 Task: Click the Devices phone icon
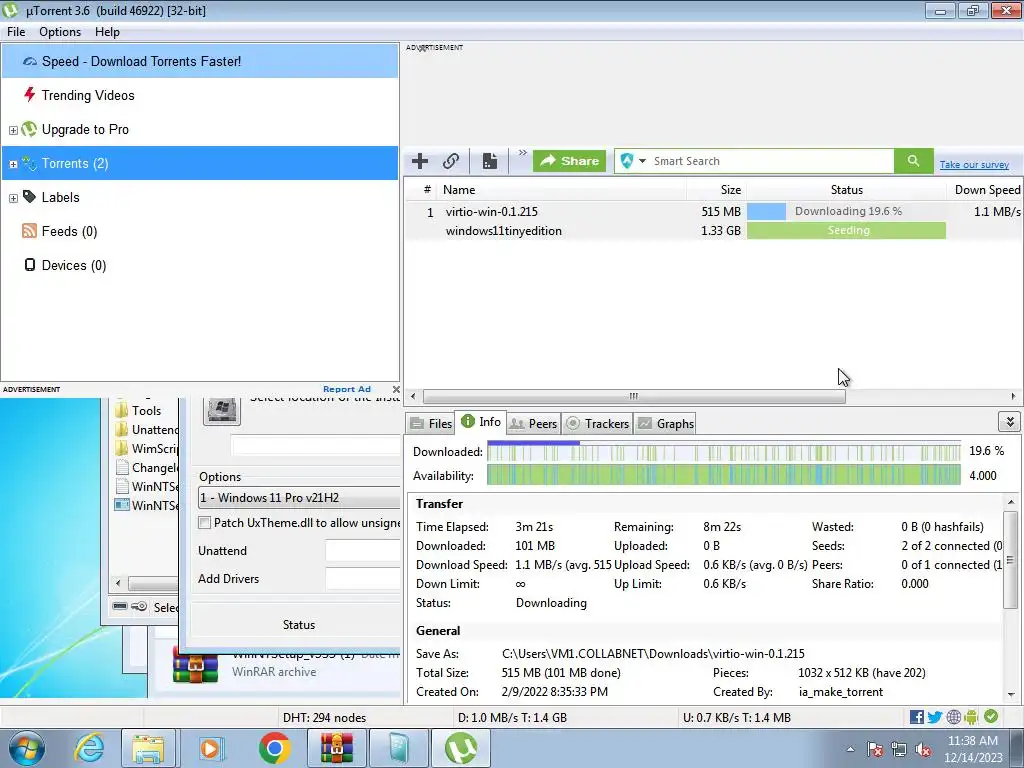click(29, 264)
